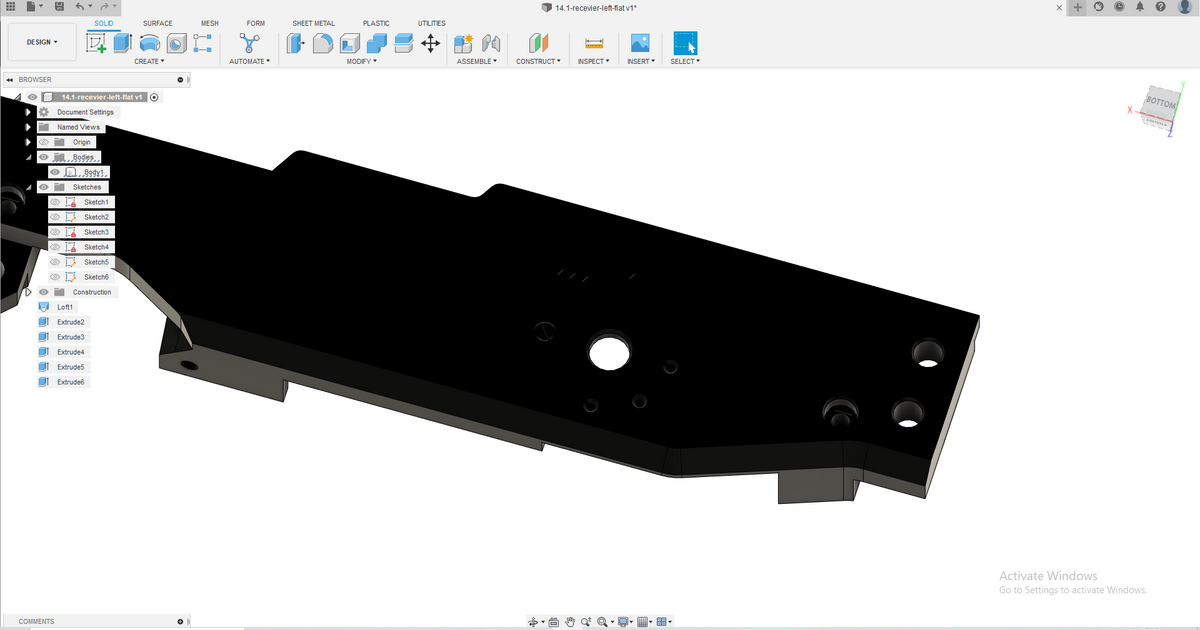This screenshot has width=1200, height=630.
Task: Choose the Revolve tool icon
Action: 150,43
